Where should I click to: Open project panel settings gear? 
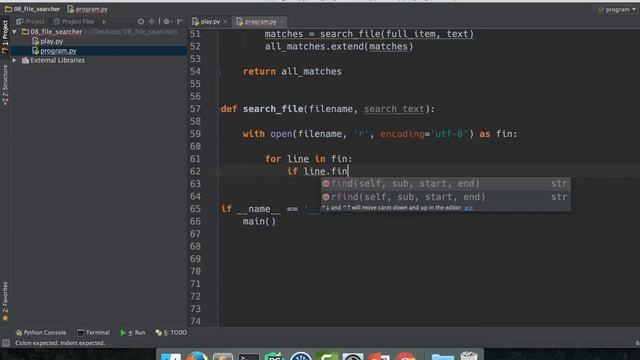[x=167, y=21]
